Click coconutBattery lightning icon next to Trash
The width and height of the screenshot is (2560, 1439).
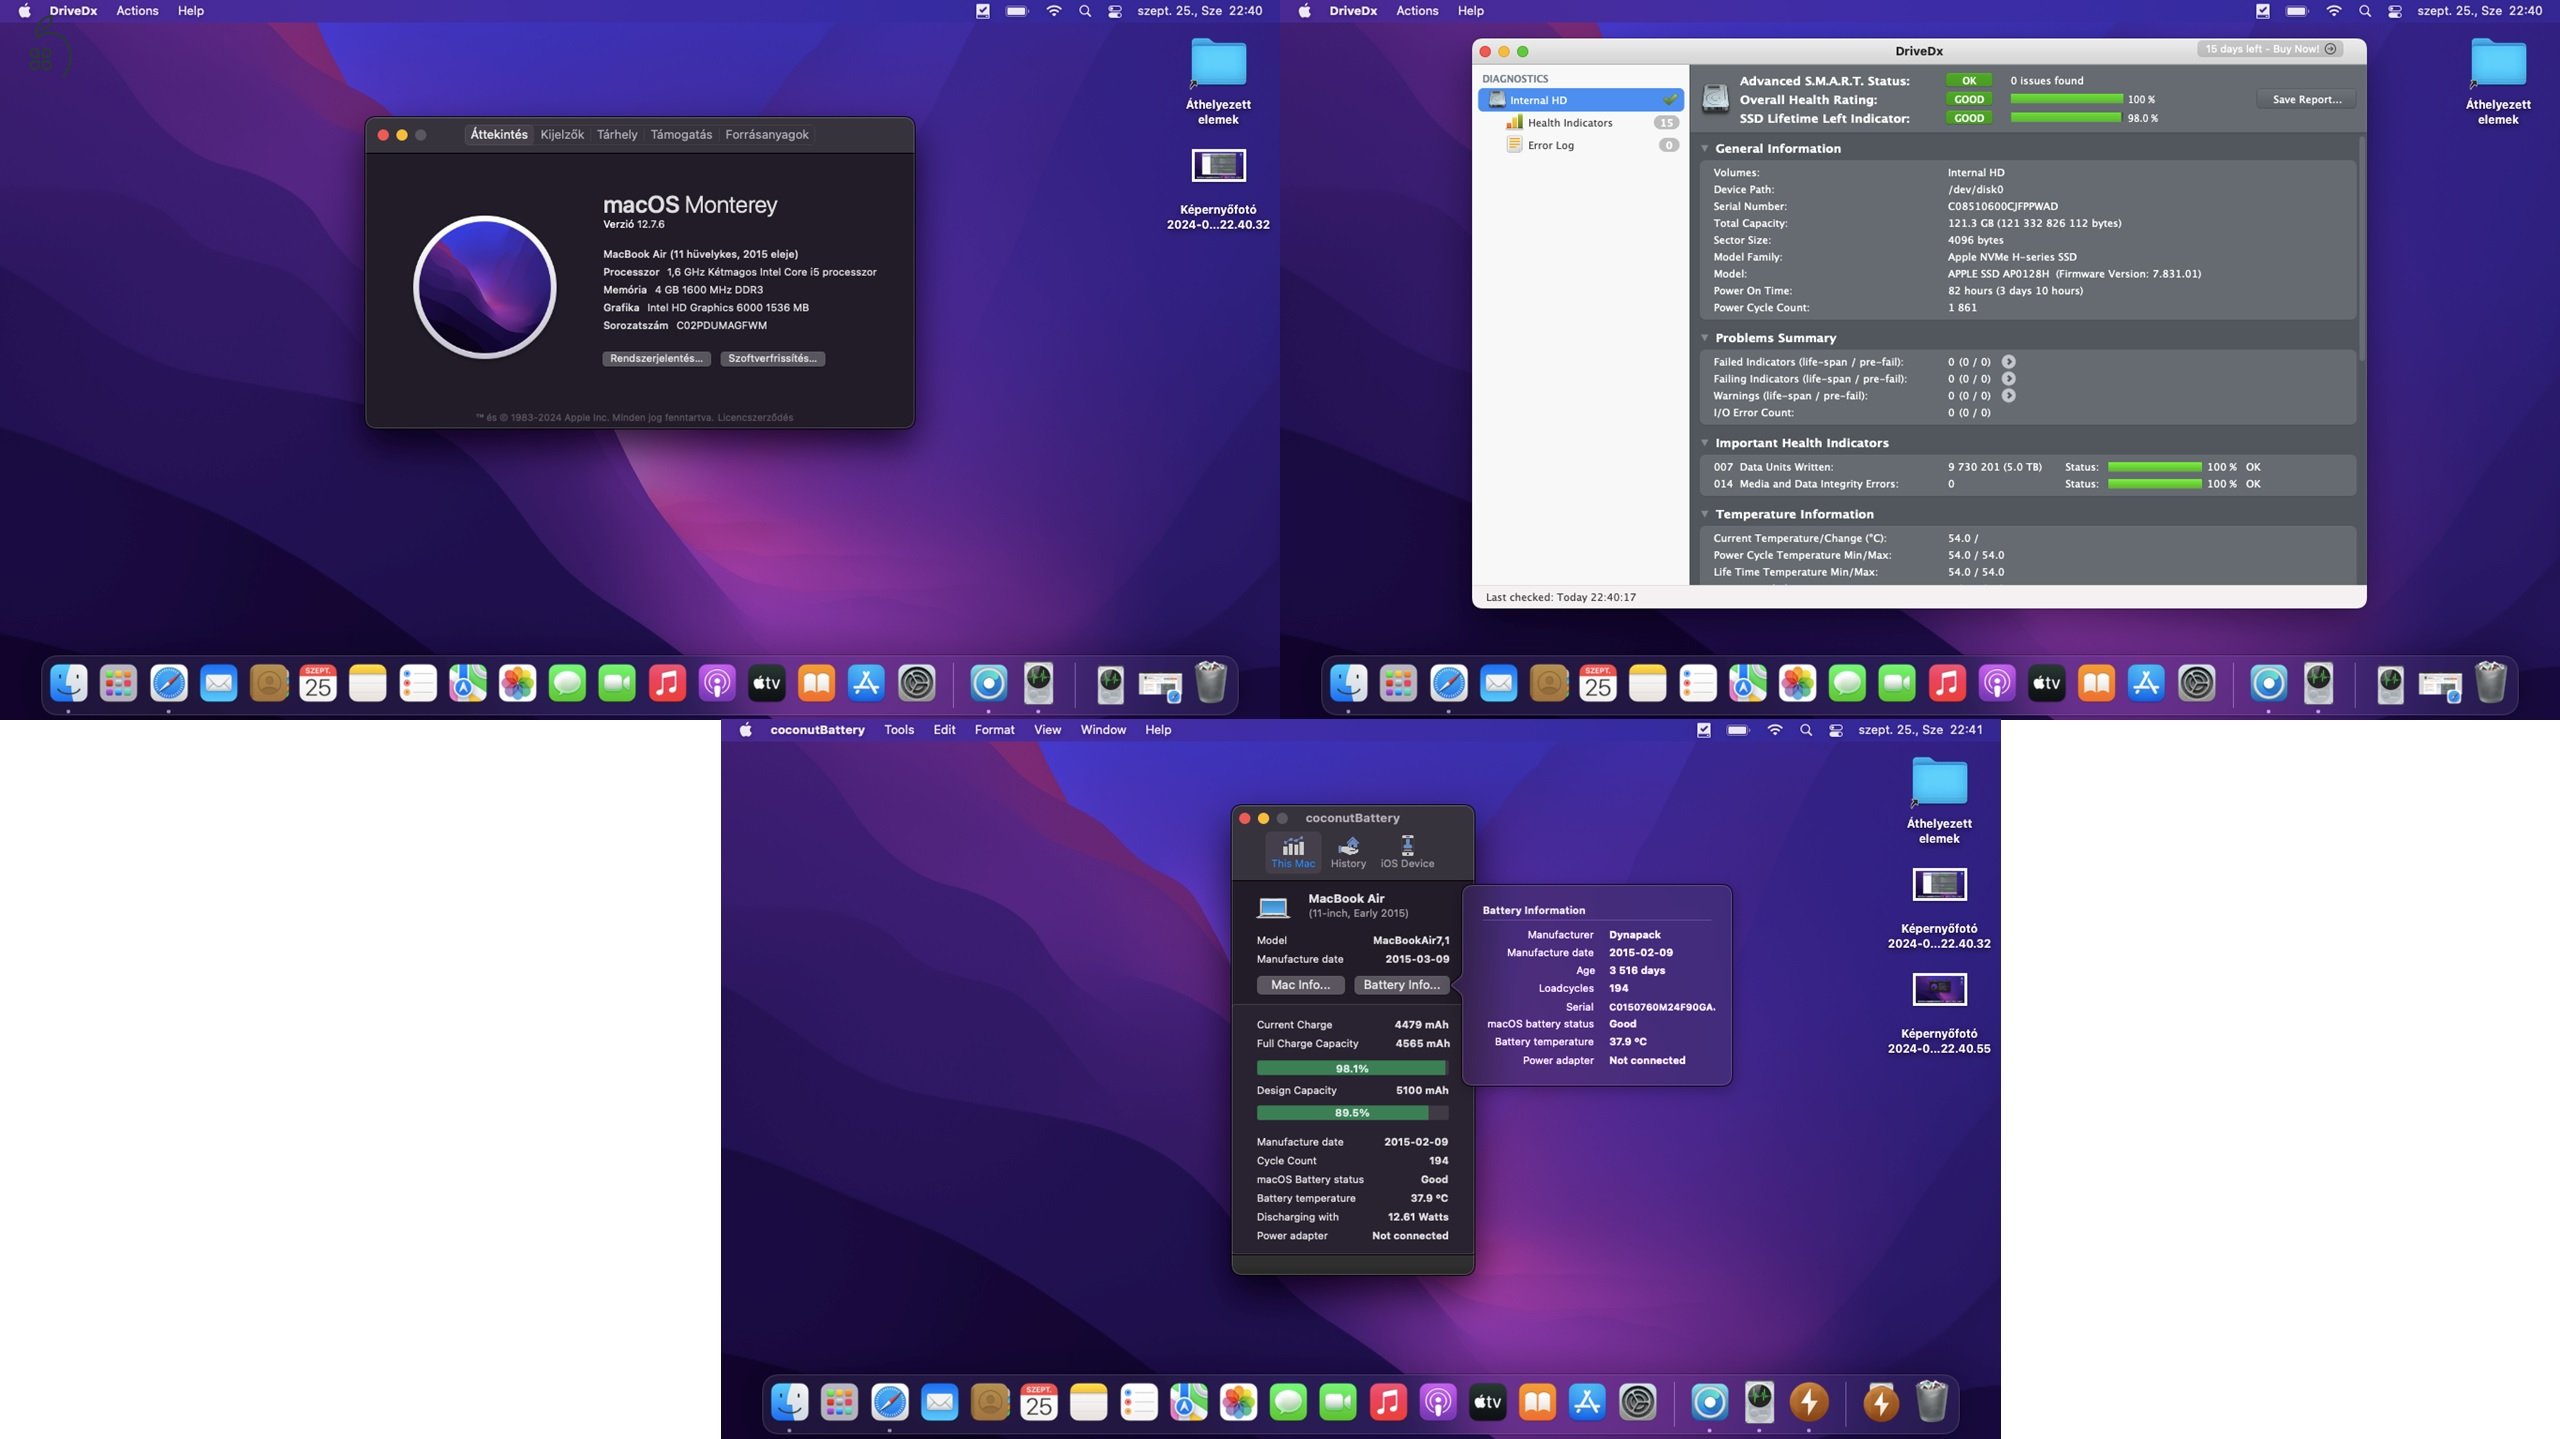(1881, 1403)
